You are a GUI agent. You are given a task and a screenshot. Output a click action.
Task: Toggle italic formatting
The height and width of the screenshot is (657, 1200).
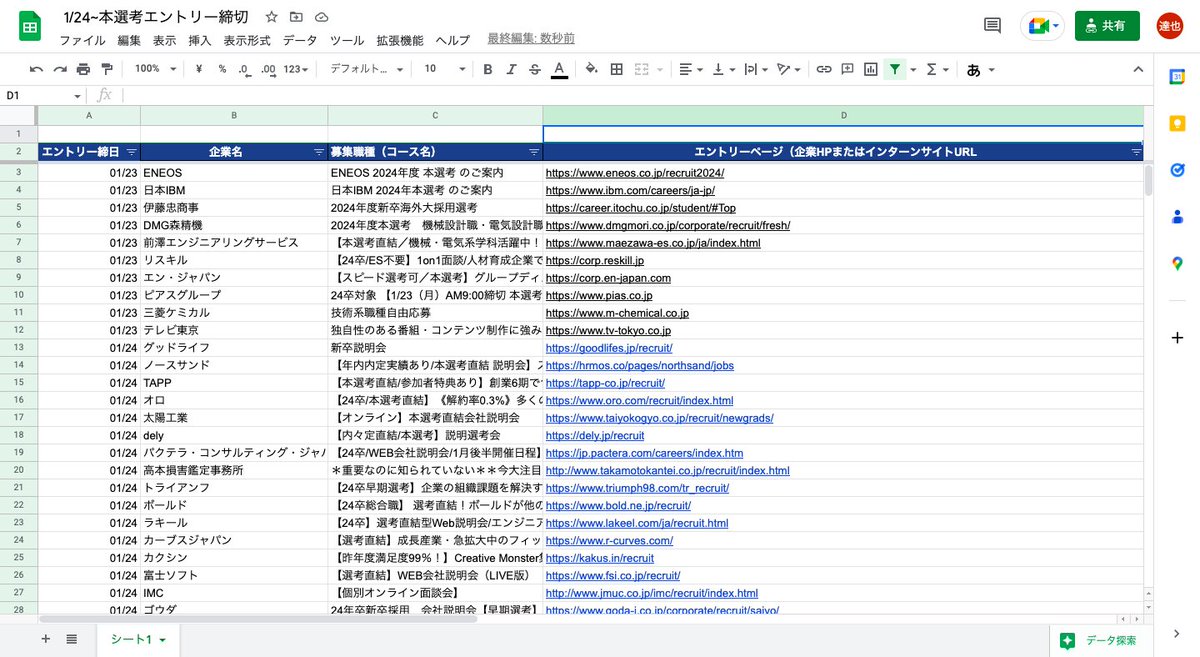pos(511,69)
